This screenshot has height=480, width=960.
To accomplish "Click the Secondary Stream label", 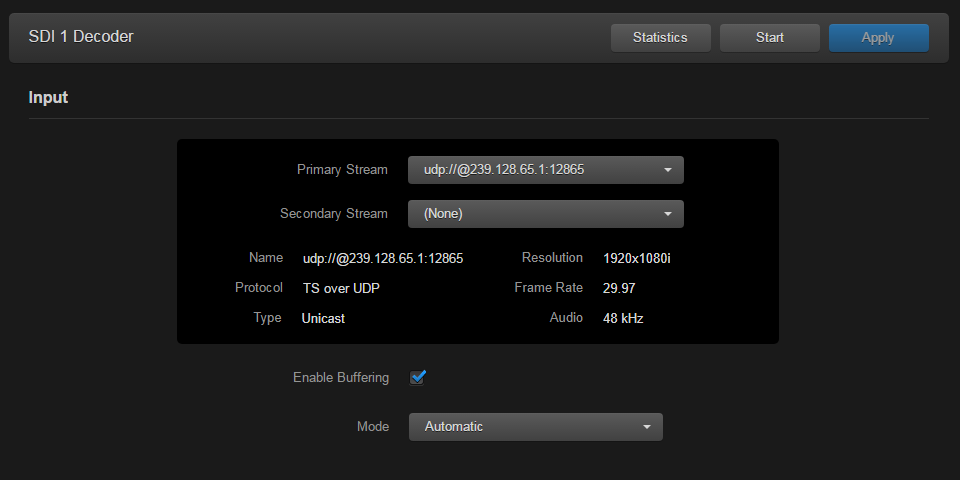I will [333, 214].
